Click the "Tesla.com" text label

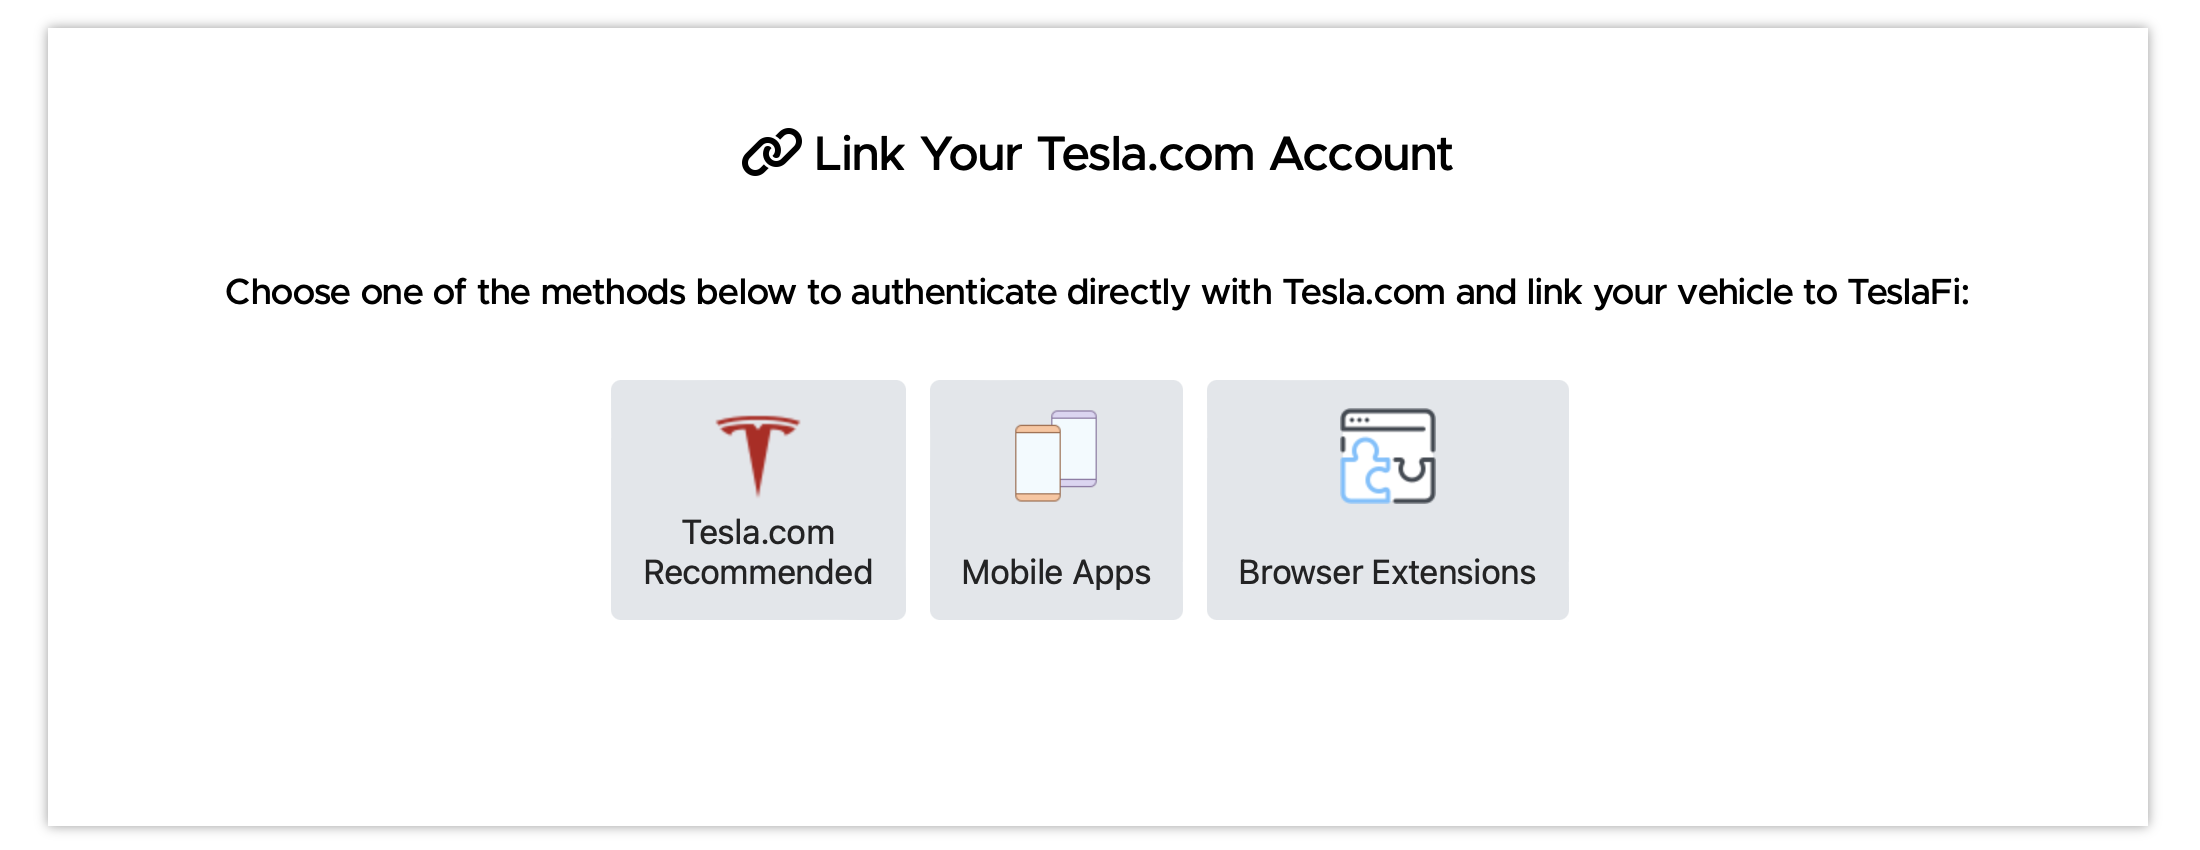758,532
